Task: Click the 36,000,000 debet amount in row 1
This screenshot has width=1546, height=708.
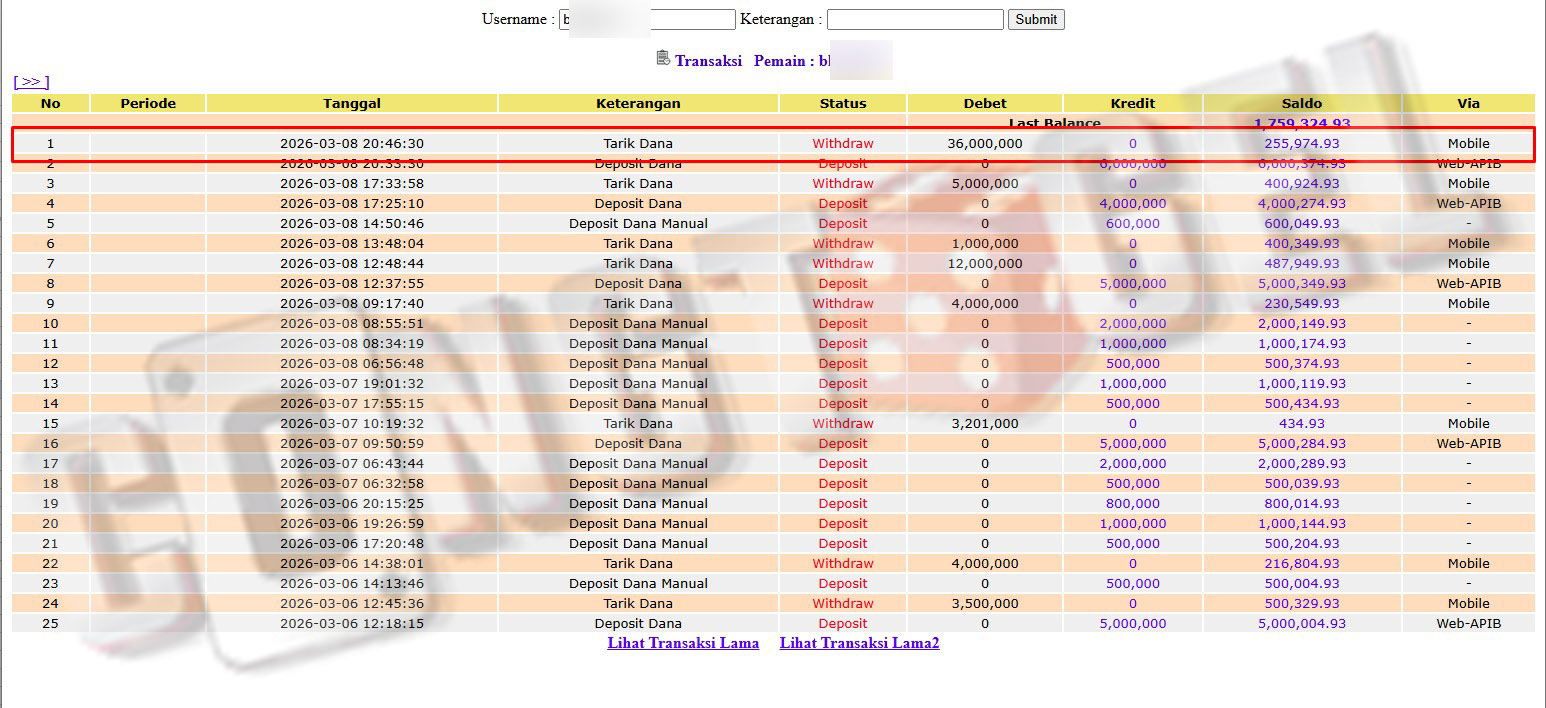Action: point(984,143)
